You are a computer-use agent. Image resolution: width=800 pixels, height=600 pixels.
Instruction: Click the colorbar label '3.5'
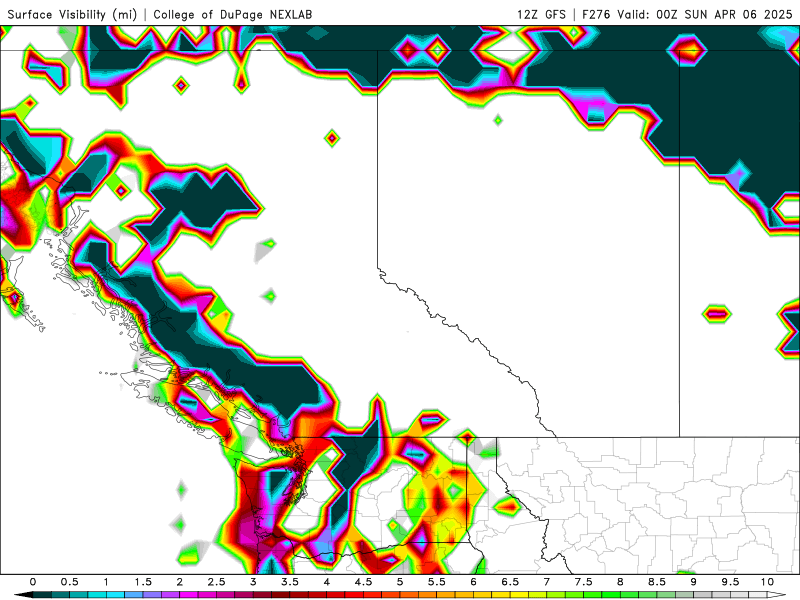click(x=290, y=582)
